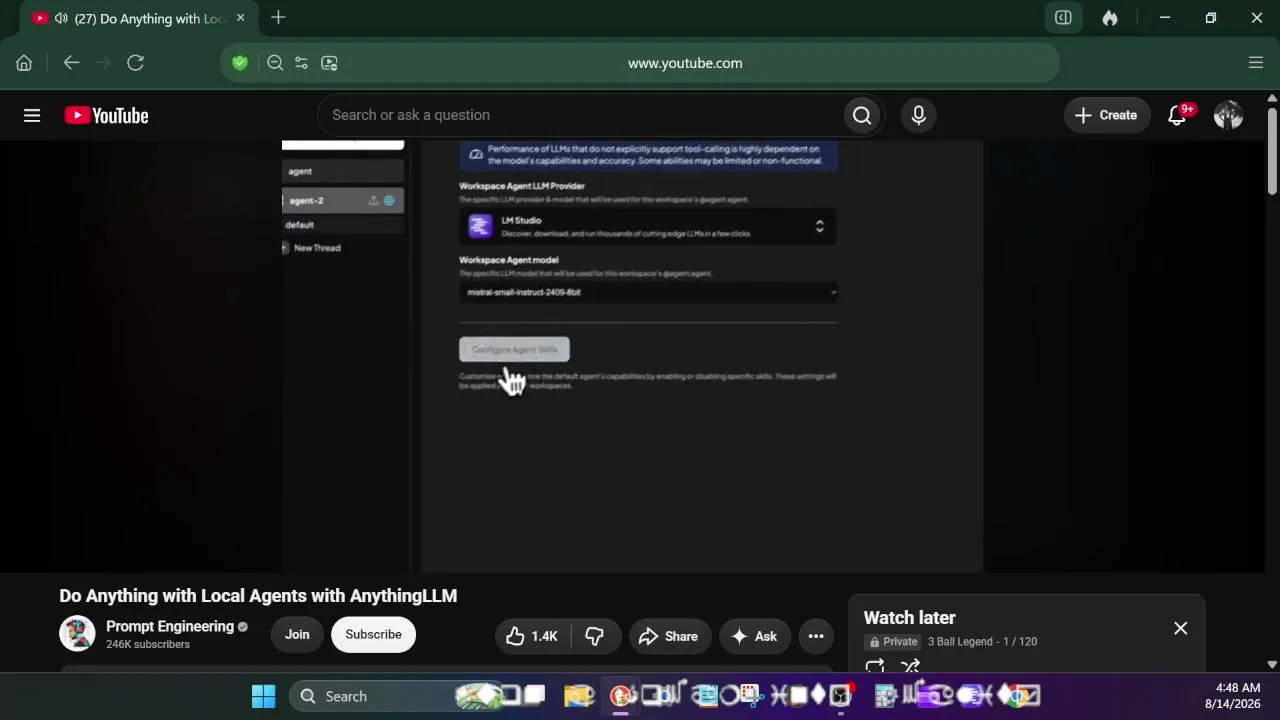
Task: Close the YouTube browser tab
Action: tap(240, 18)
